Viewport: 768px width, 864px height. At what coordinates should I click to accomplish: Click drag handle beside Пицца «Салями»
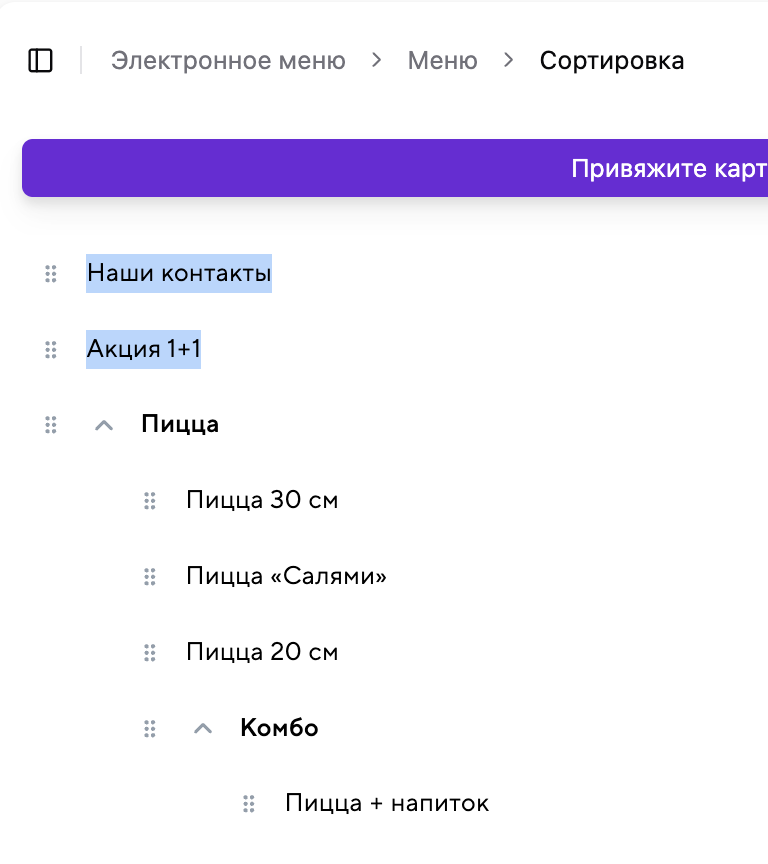pos(150,577)
